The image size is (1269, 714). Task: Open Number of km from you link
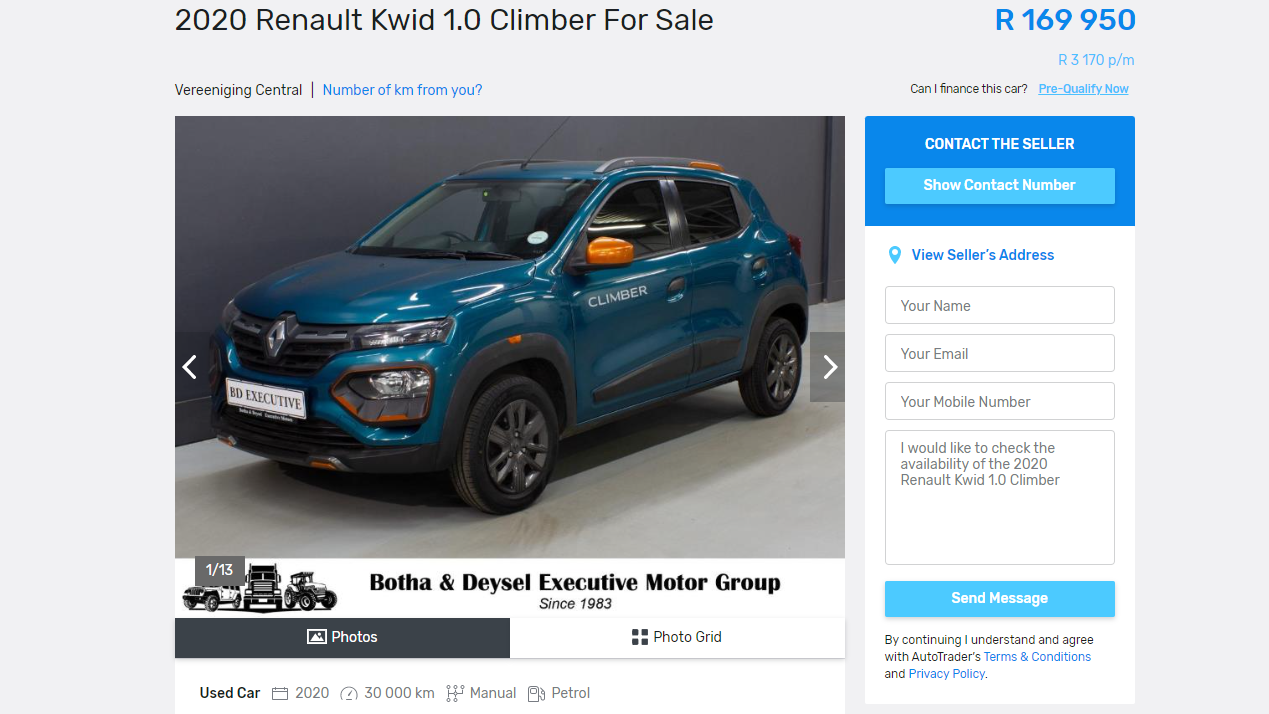click(x=402, y=90)
